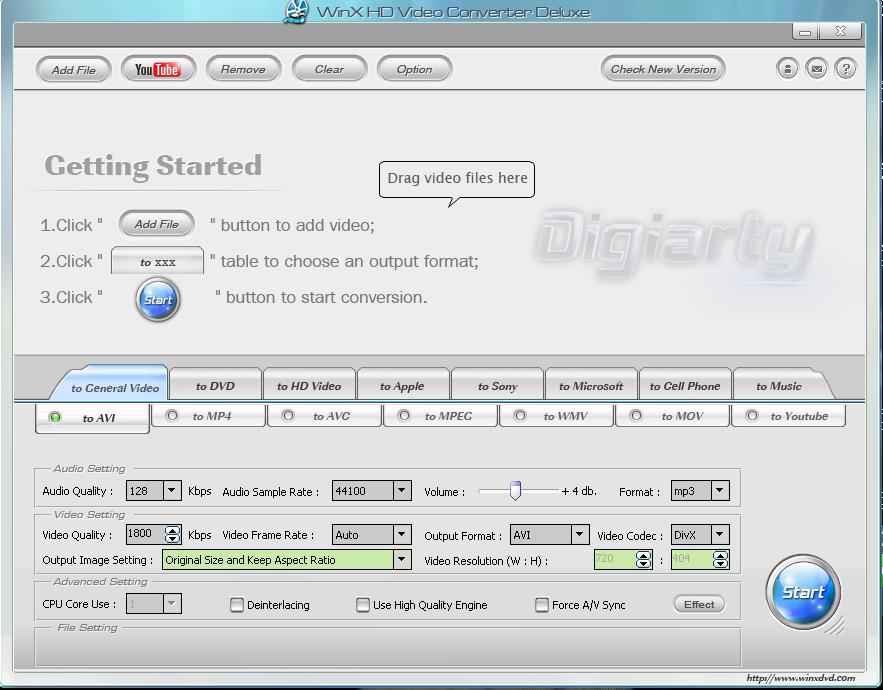Close the converter window
883x690 pixels.
840,32
